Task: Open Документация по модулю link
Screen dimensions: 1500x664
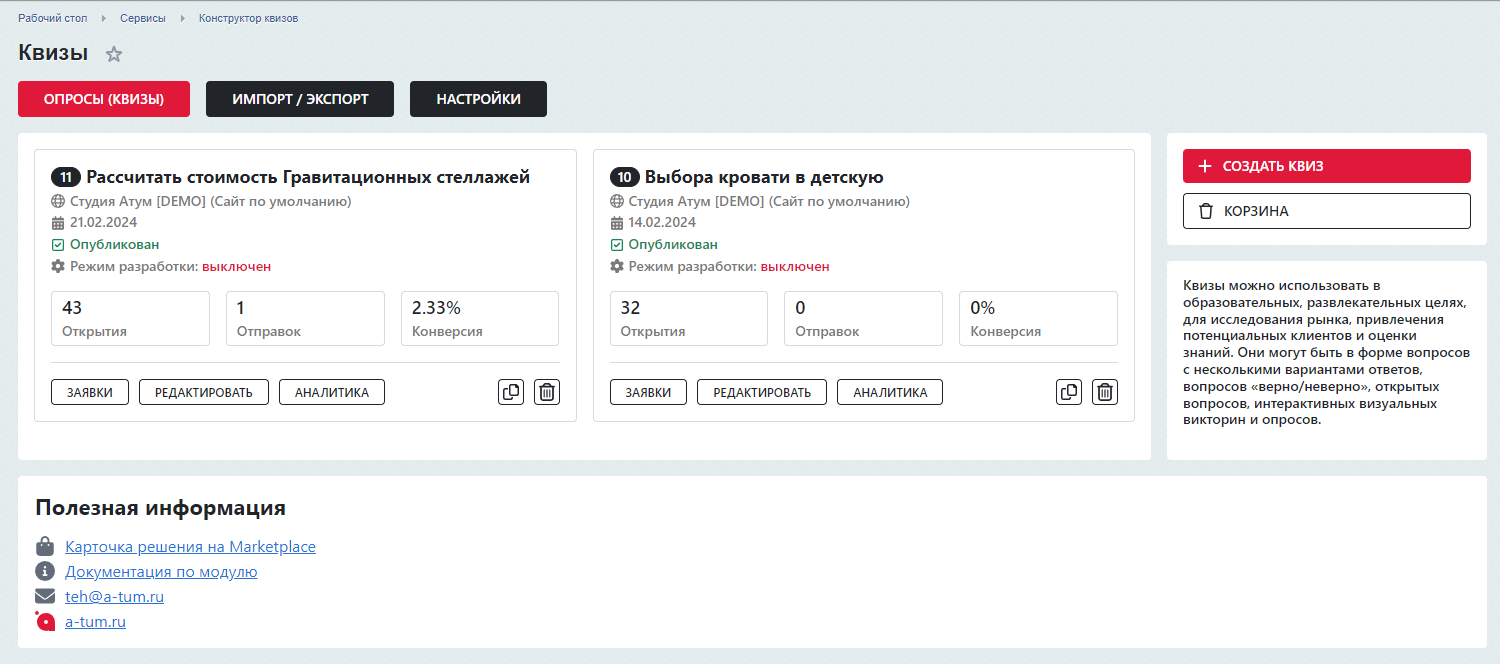Action: point(161,572)
